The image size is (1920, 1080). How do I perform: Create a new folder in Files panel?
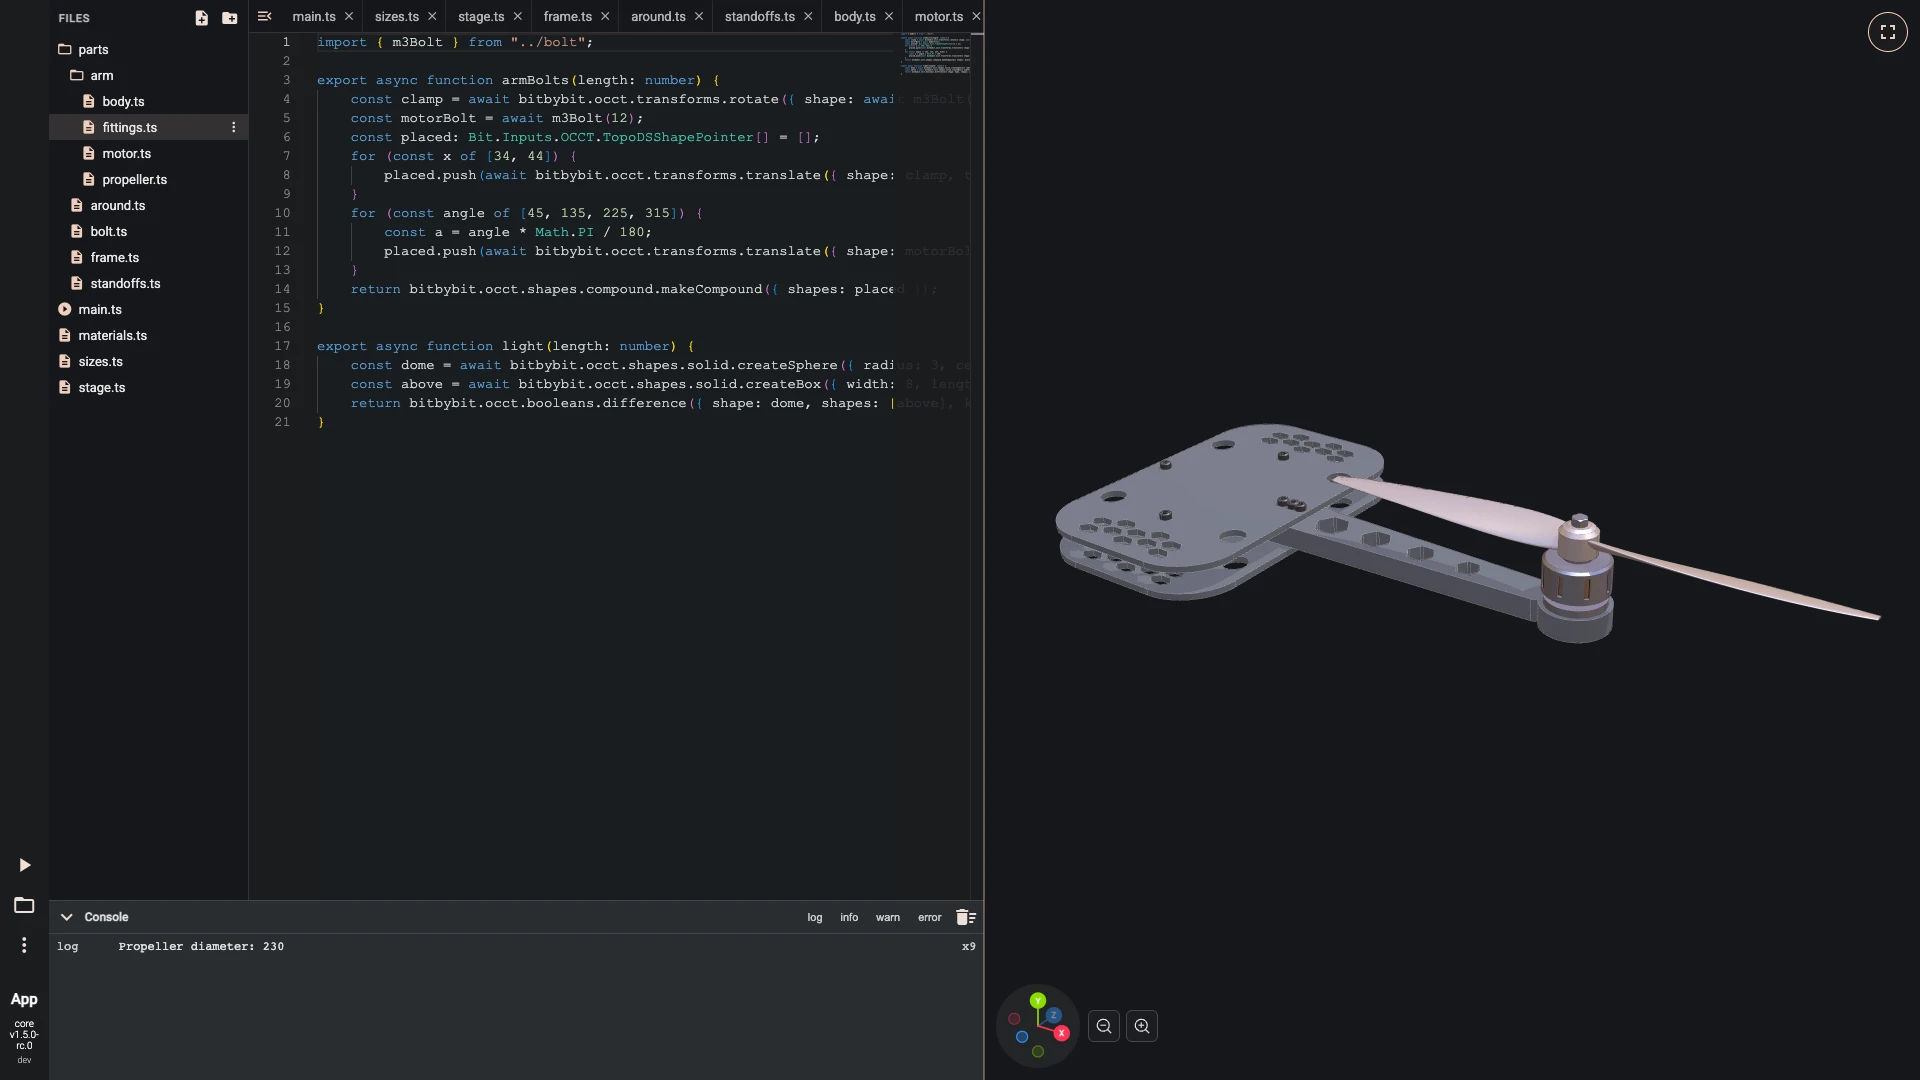click(x=230, y=18)
